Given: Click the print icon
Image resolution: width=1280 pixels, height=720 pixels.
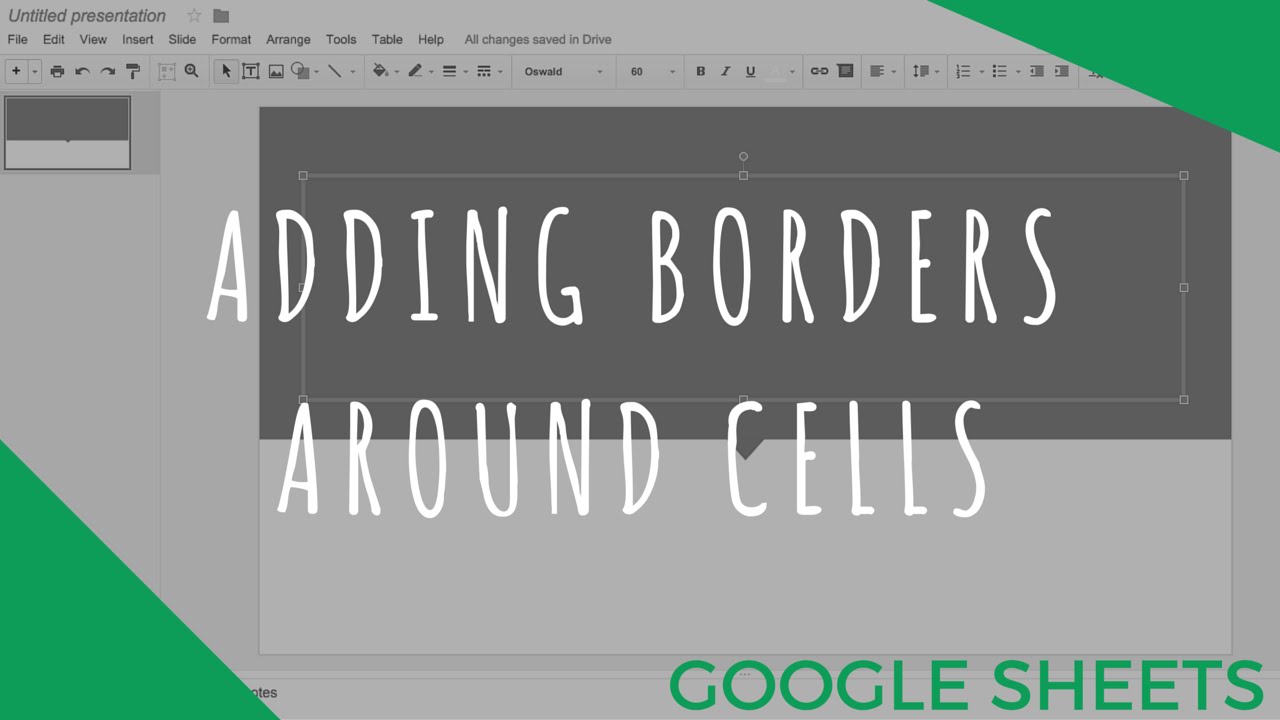Looking at the screenshot, I should pyautogui.click(x=57, y=71).
